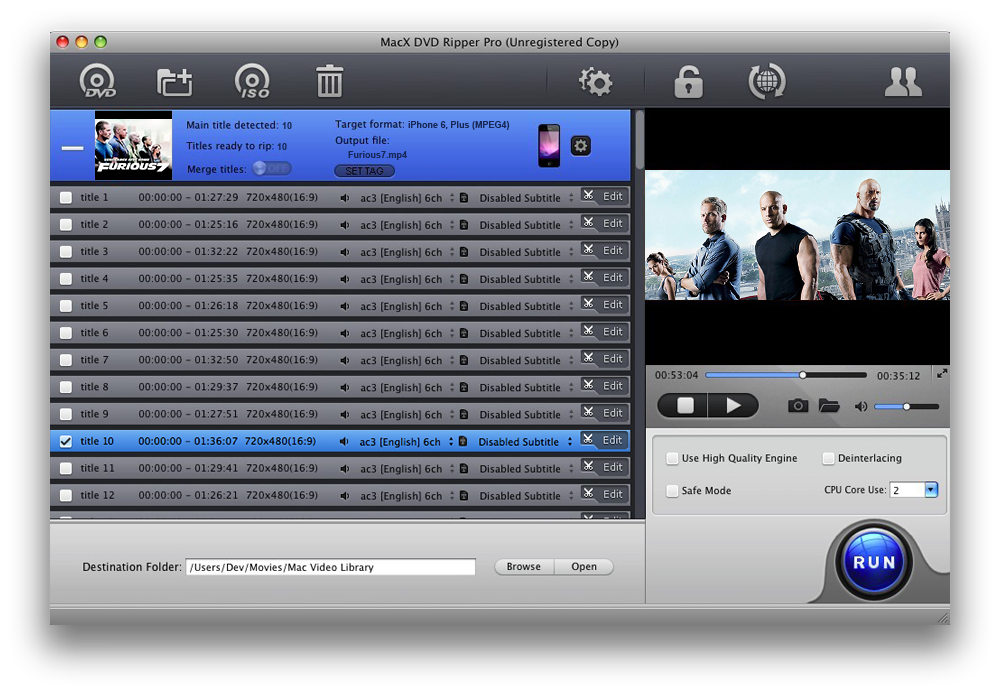The height and width of the screenshot is (693, 1000).
Task: Click the SET TAG button
Action: (x=364, y=171)
